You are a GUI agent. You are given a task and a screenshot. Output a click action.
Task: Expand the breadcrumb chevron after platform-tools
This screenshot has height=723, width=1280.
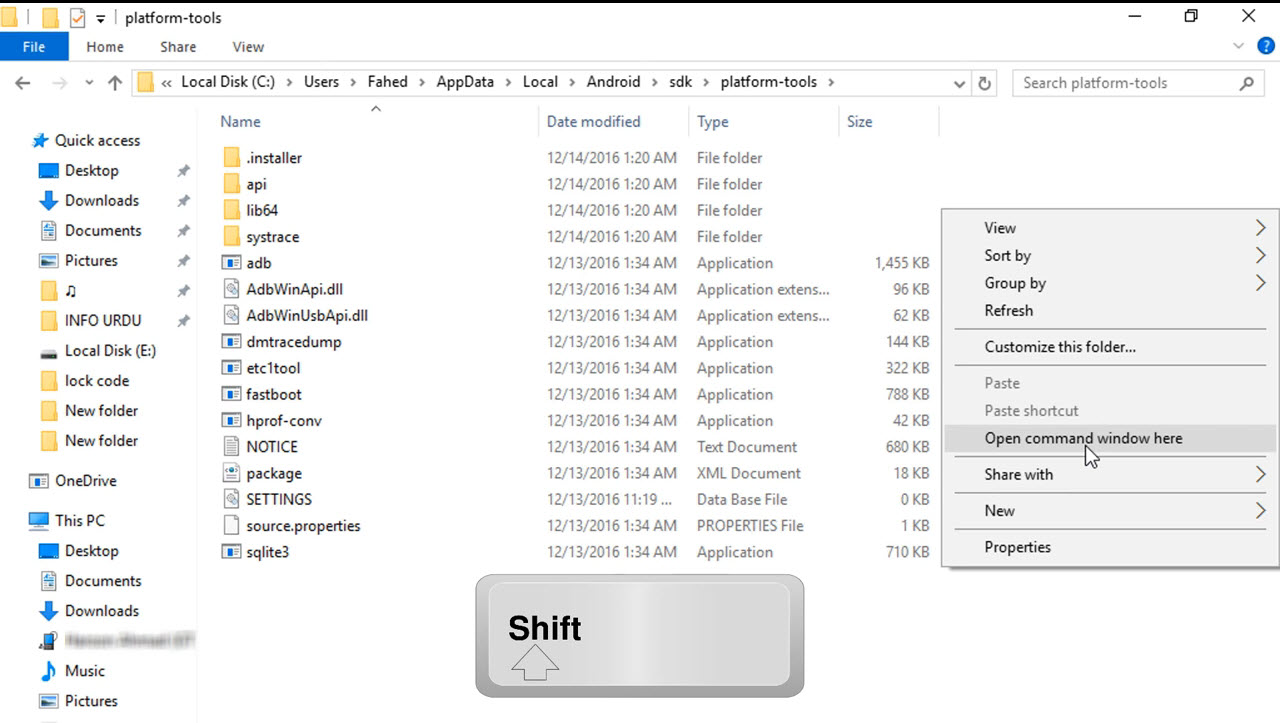[830, 82]
